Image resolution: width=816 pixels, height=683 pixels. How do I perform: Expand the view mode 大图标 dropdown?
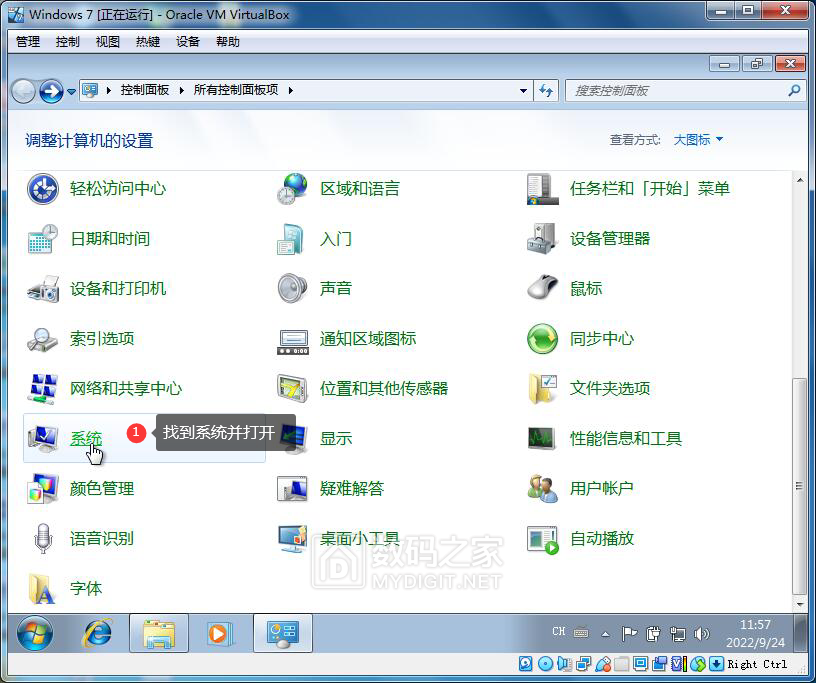pyautogui.click(x=698, y=140)
